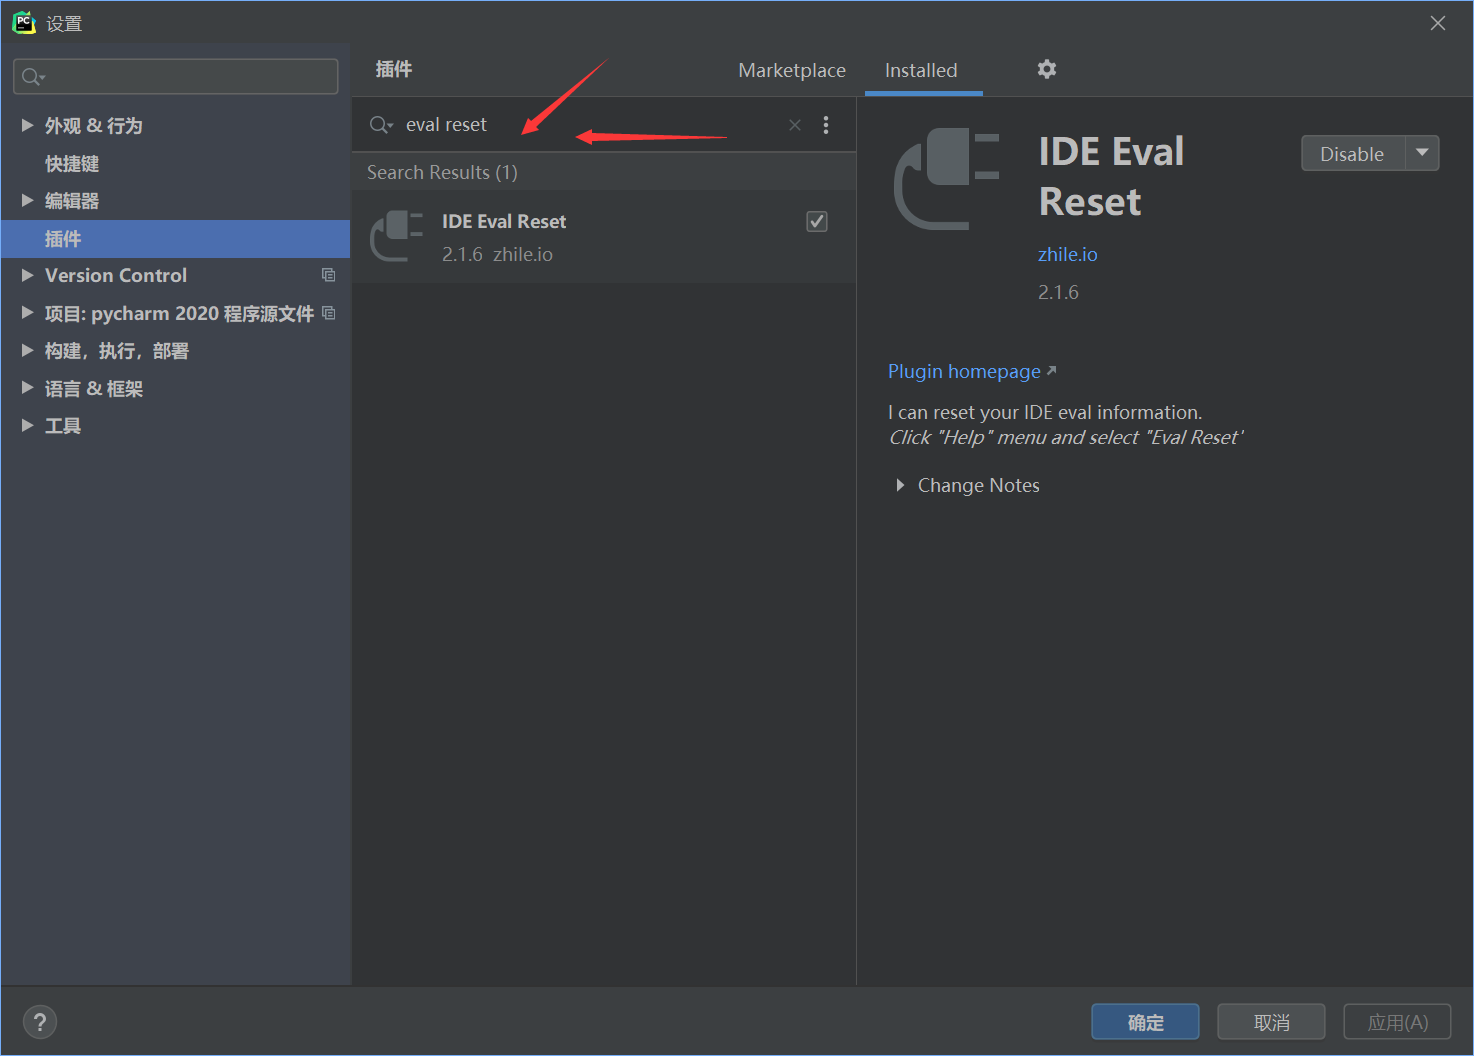Select the Installed tab

pos(921,70)
